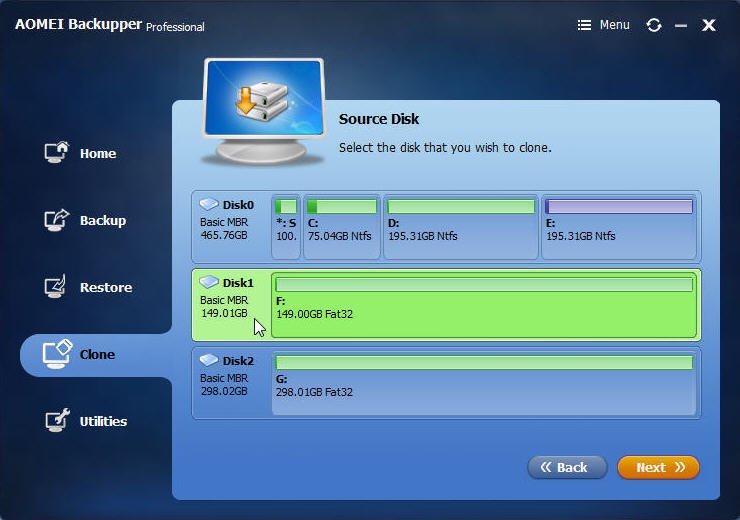Viewport: 740px width, 520px height.
Task: Click the G: partition usage bar
Action: (x=484, y=362)
